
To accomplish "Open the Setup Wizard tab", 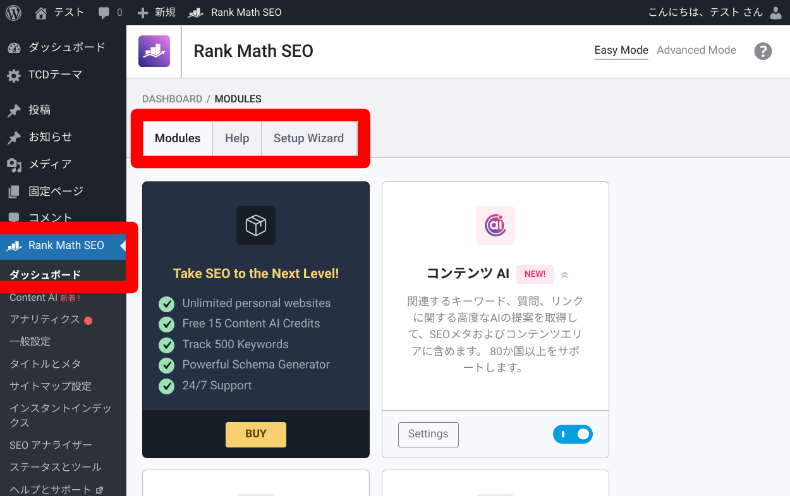I will pyautogui.click(x=308, y=138).
